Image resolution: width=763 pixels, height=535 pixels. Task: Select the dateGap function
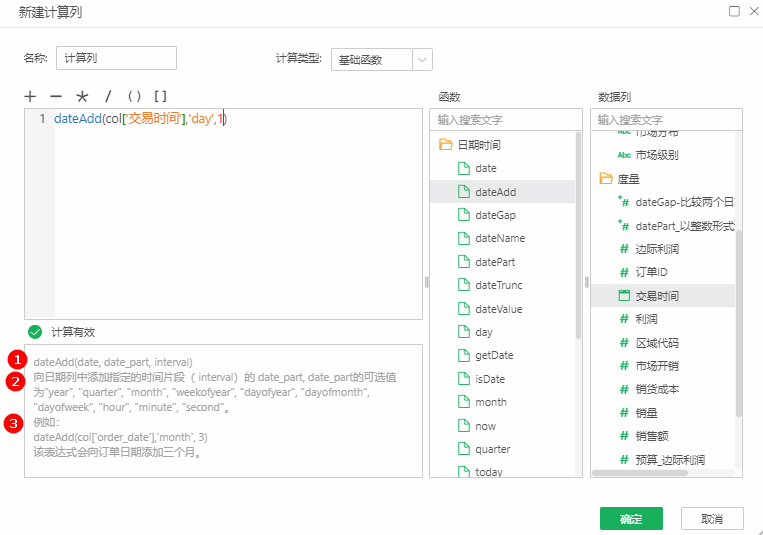495,215
